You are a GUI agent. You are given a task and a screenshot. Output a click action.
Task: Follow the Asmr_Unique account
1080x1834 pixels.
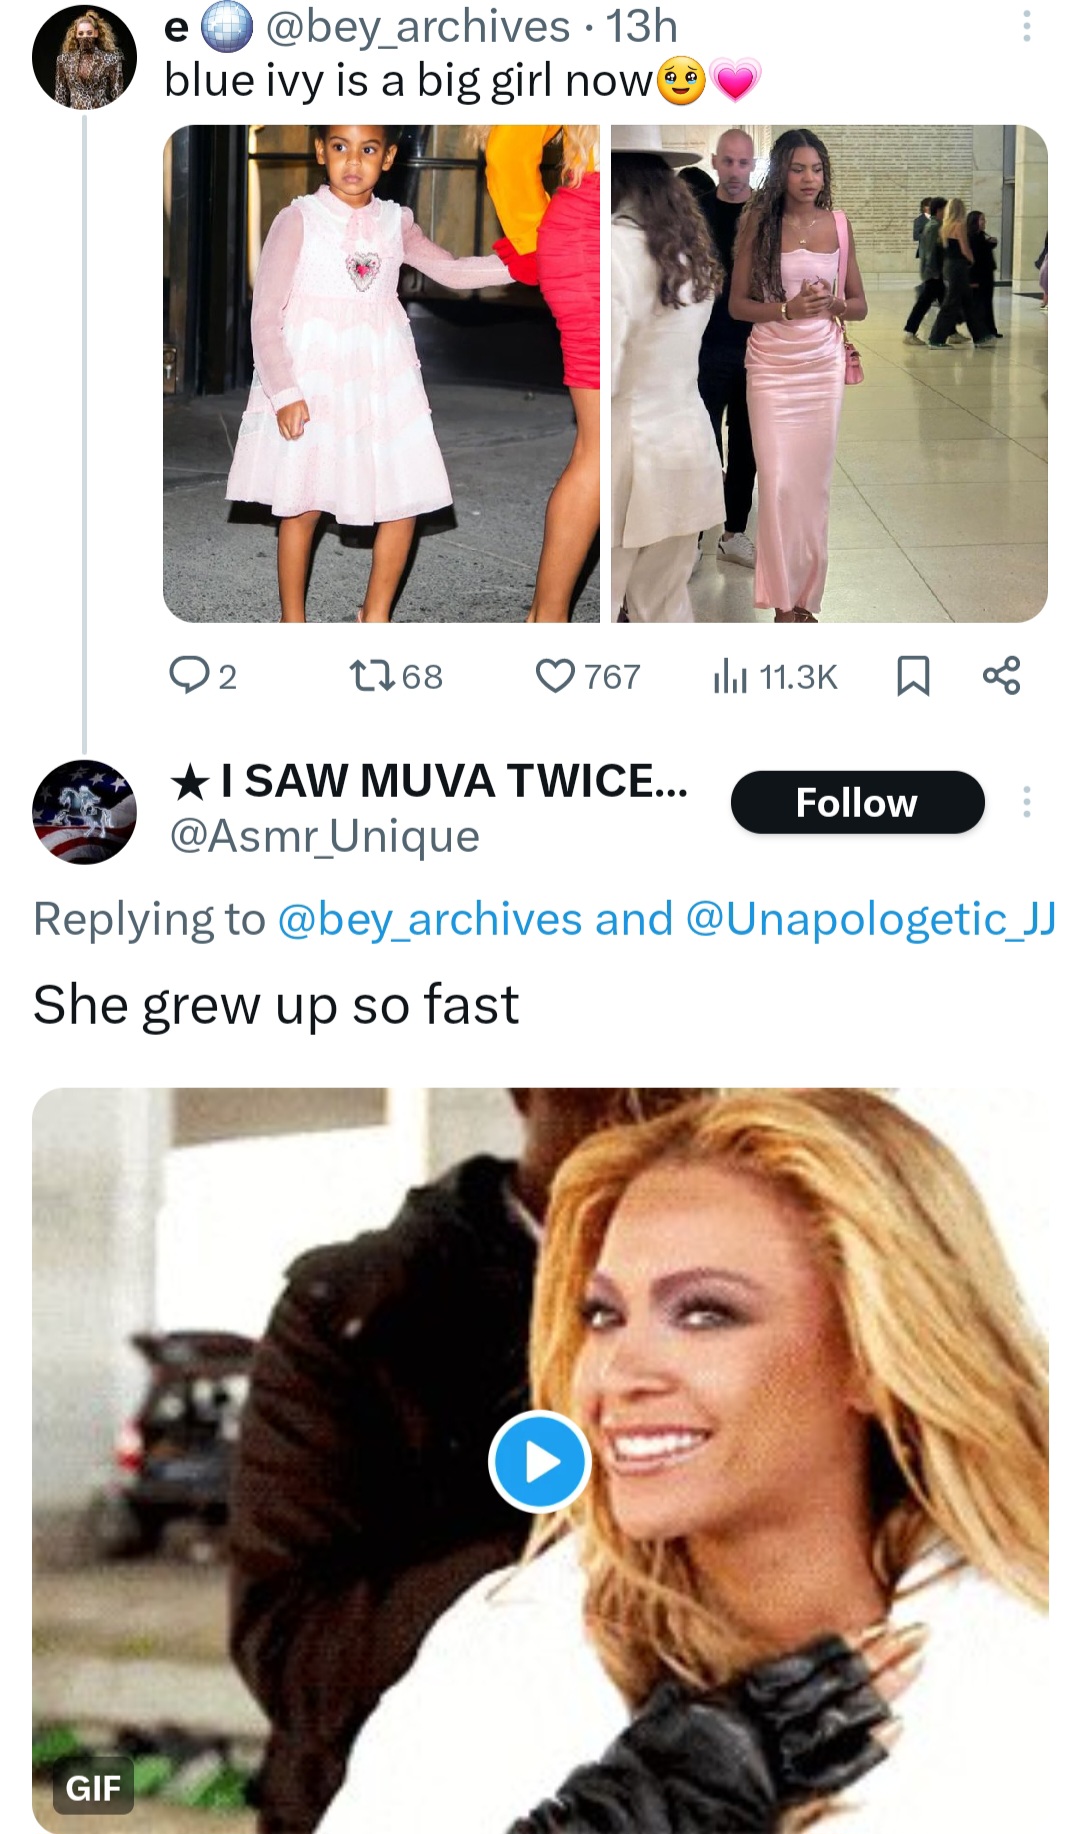coord(857,802)
